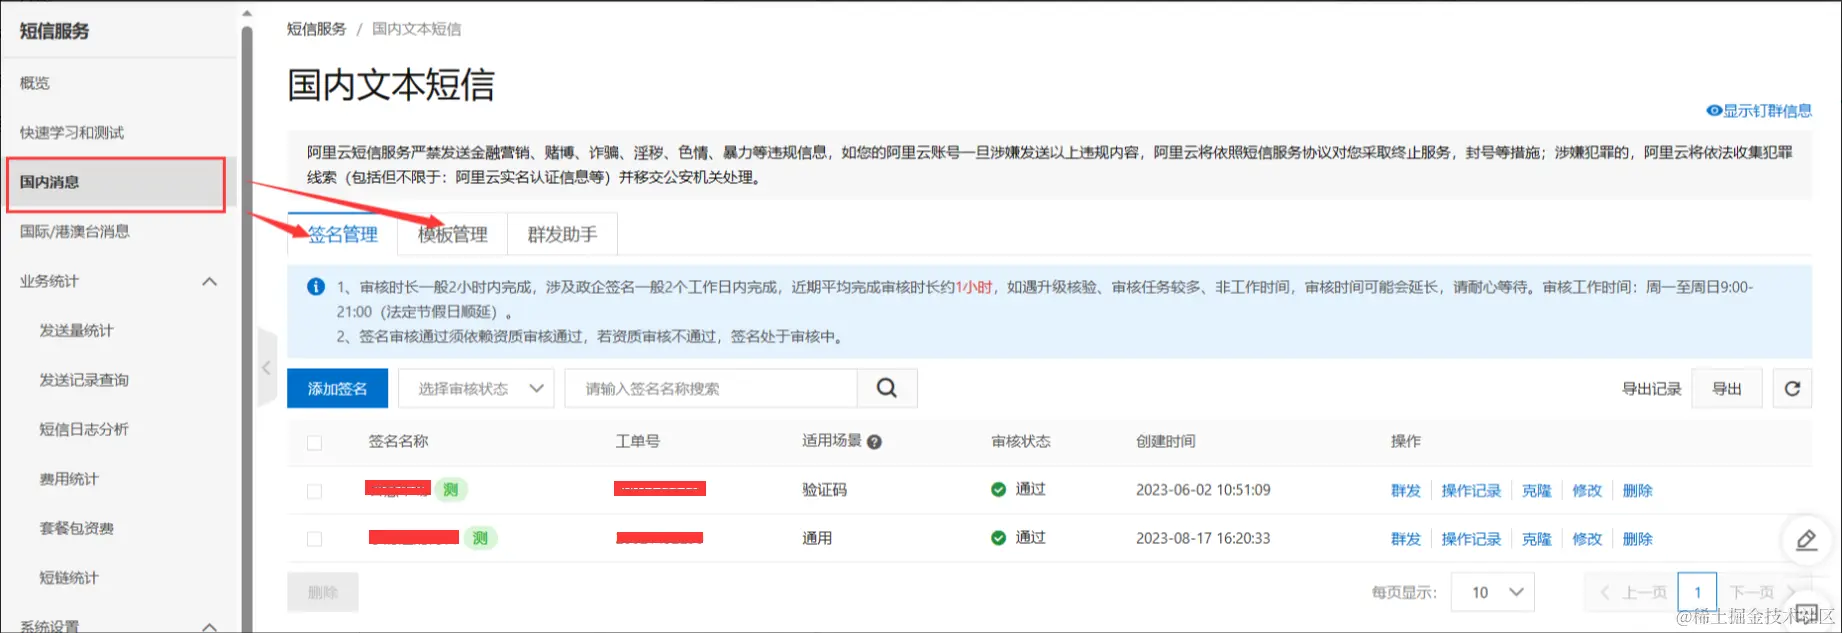
Task: Click green check icon in 验证码 row
Action: pyautogui.click(x=998, y=489)
